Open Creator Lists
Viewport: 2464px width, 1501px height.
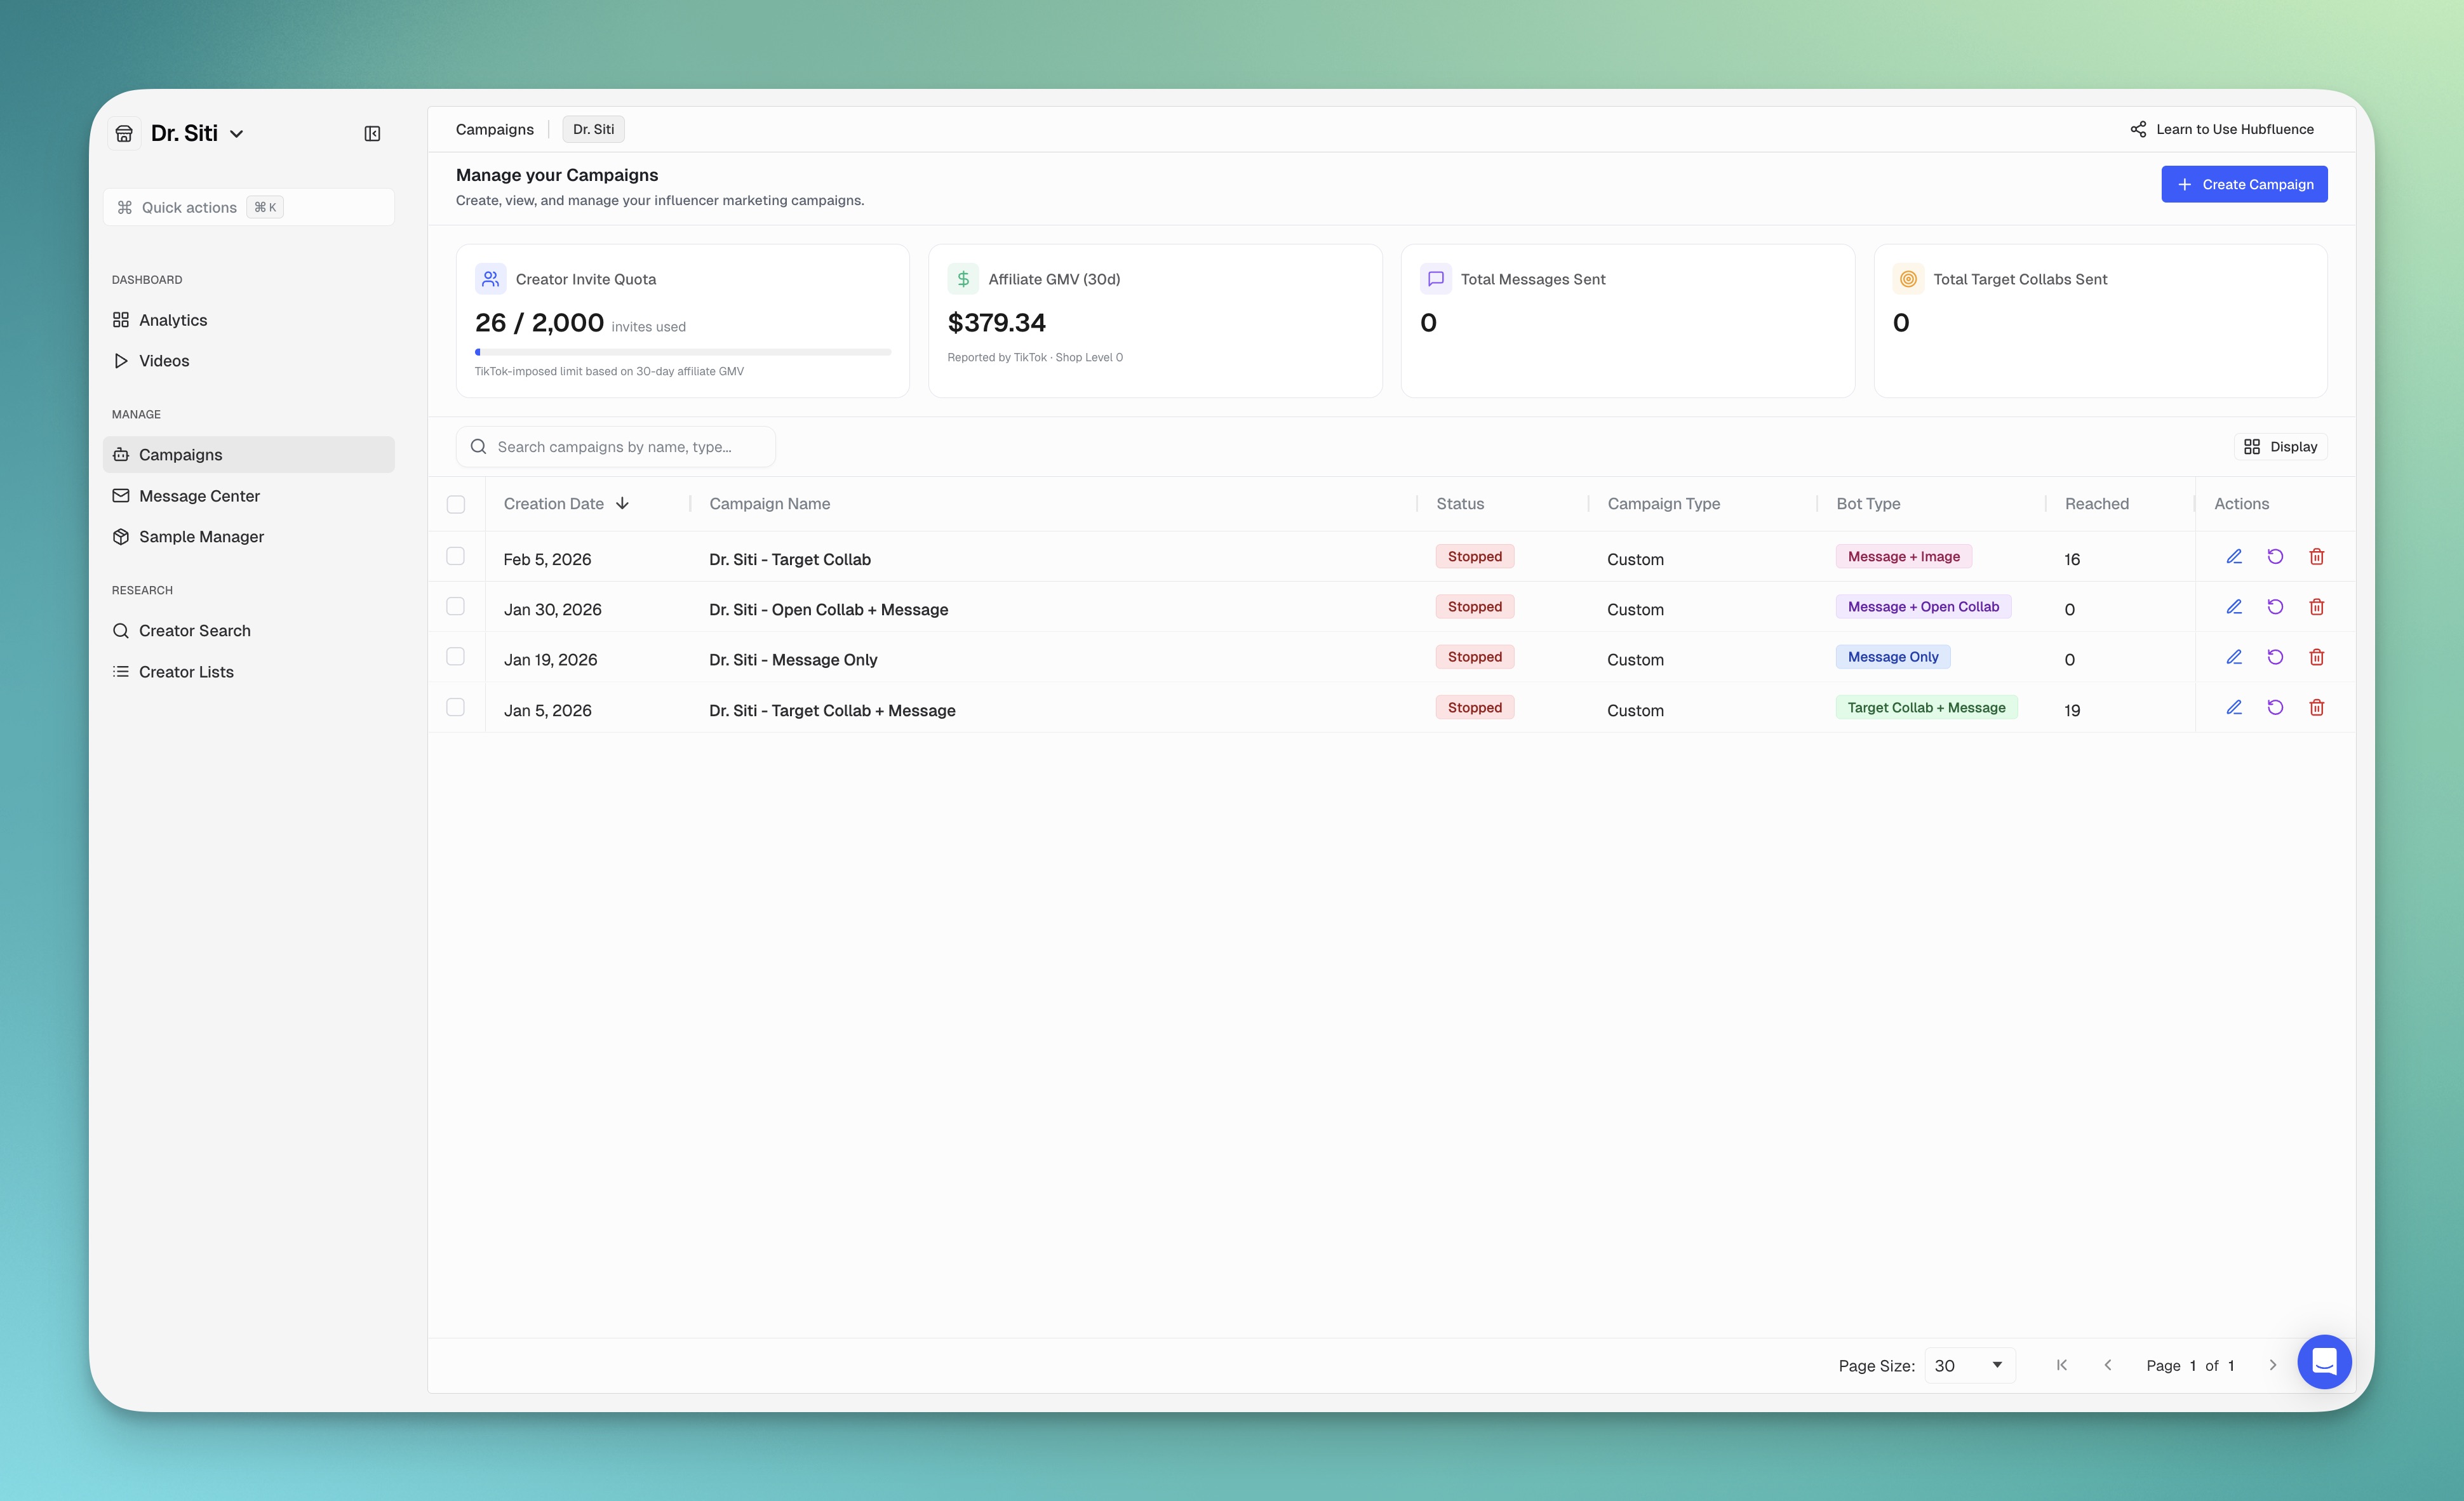click(x=186, y=671)
